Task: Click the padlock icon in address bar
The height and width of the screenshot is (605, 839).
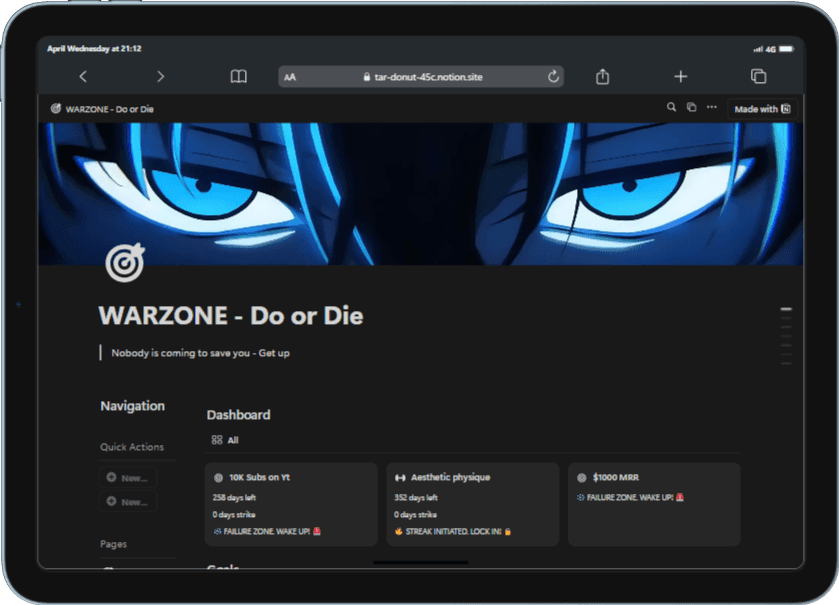Action: pyautogui.click(x=367, y=77)
